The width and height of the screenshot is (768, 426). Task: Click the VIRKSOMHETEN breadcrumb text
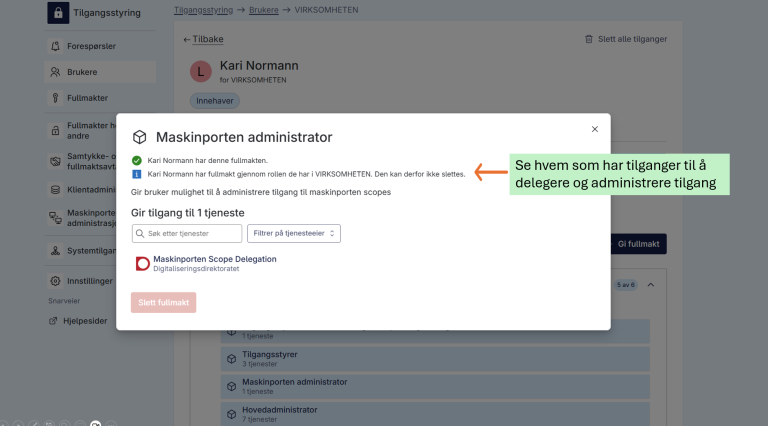point(326,10)
